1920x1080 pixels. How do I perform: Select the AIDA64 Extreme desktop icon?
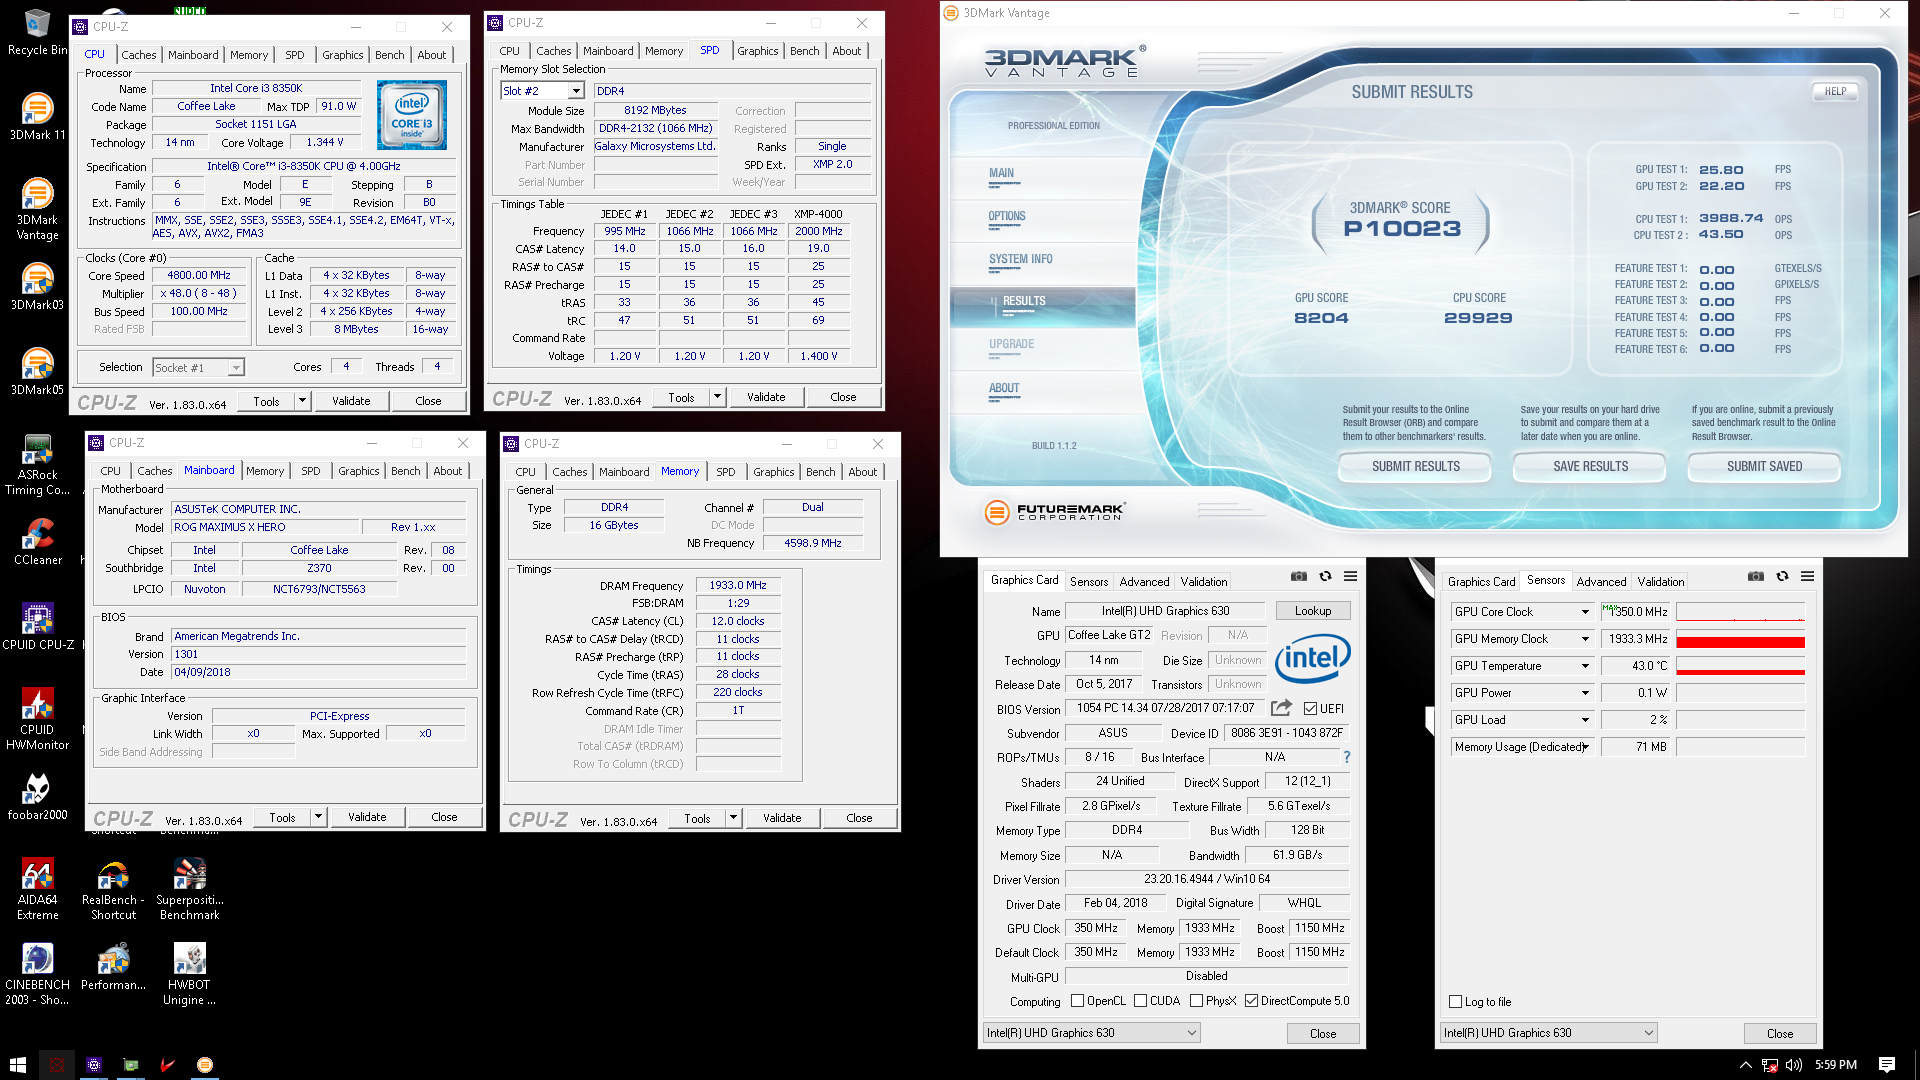(x=37, y=889)
